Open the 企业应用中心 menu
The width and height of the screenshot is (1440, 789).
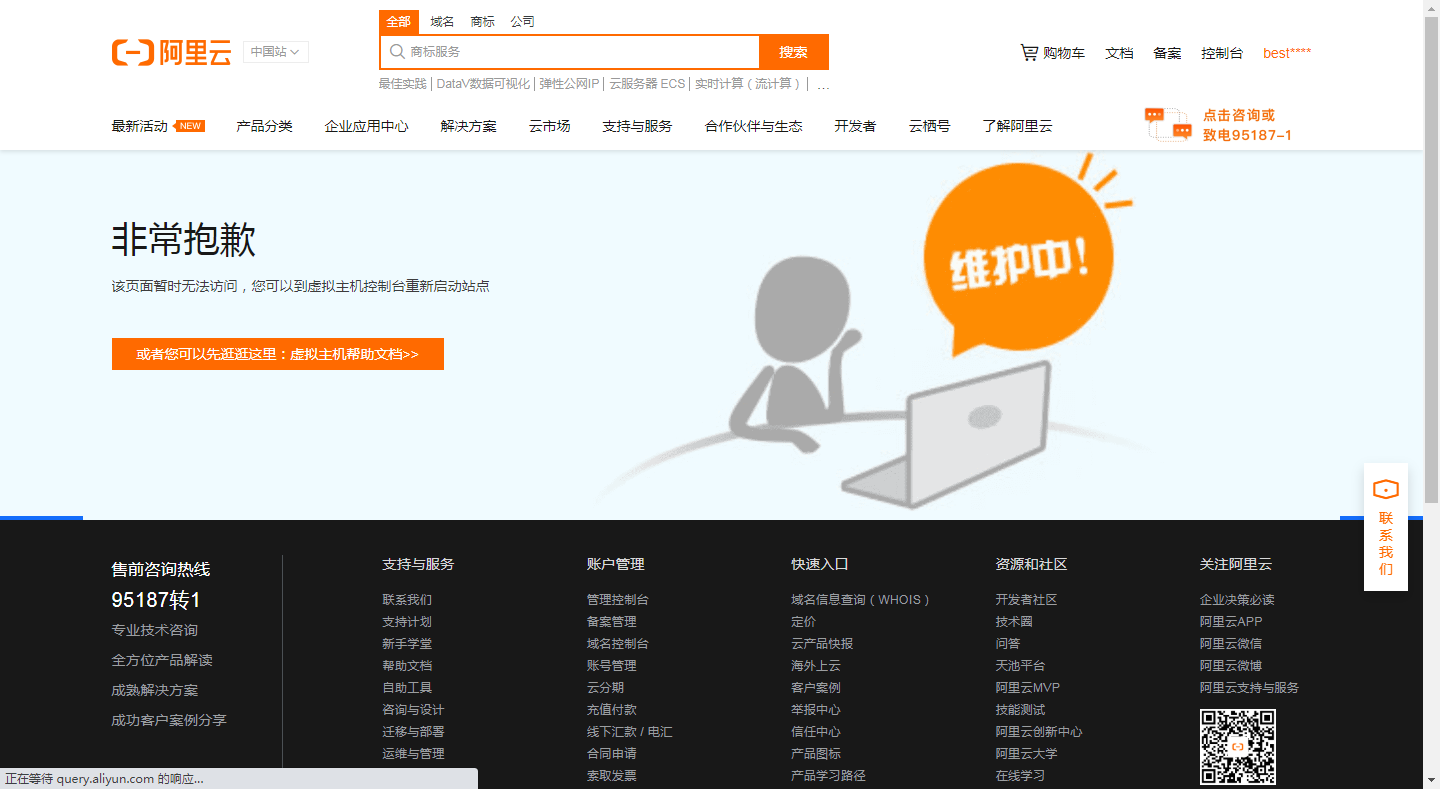point(366,126)
